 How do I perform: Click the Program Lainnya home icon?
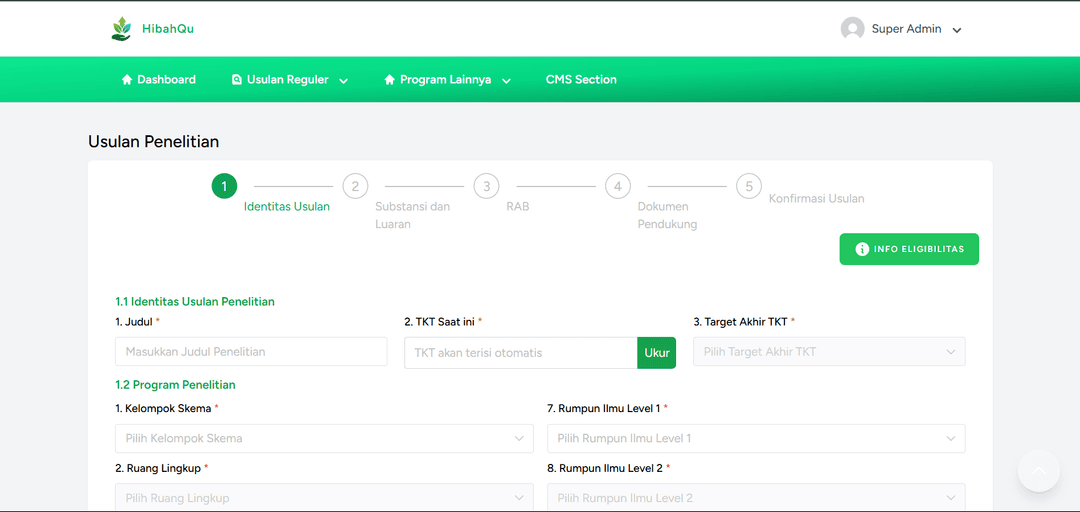(x=390, y=80)
